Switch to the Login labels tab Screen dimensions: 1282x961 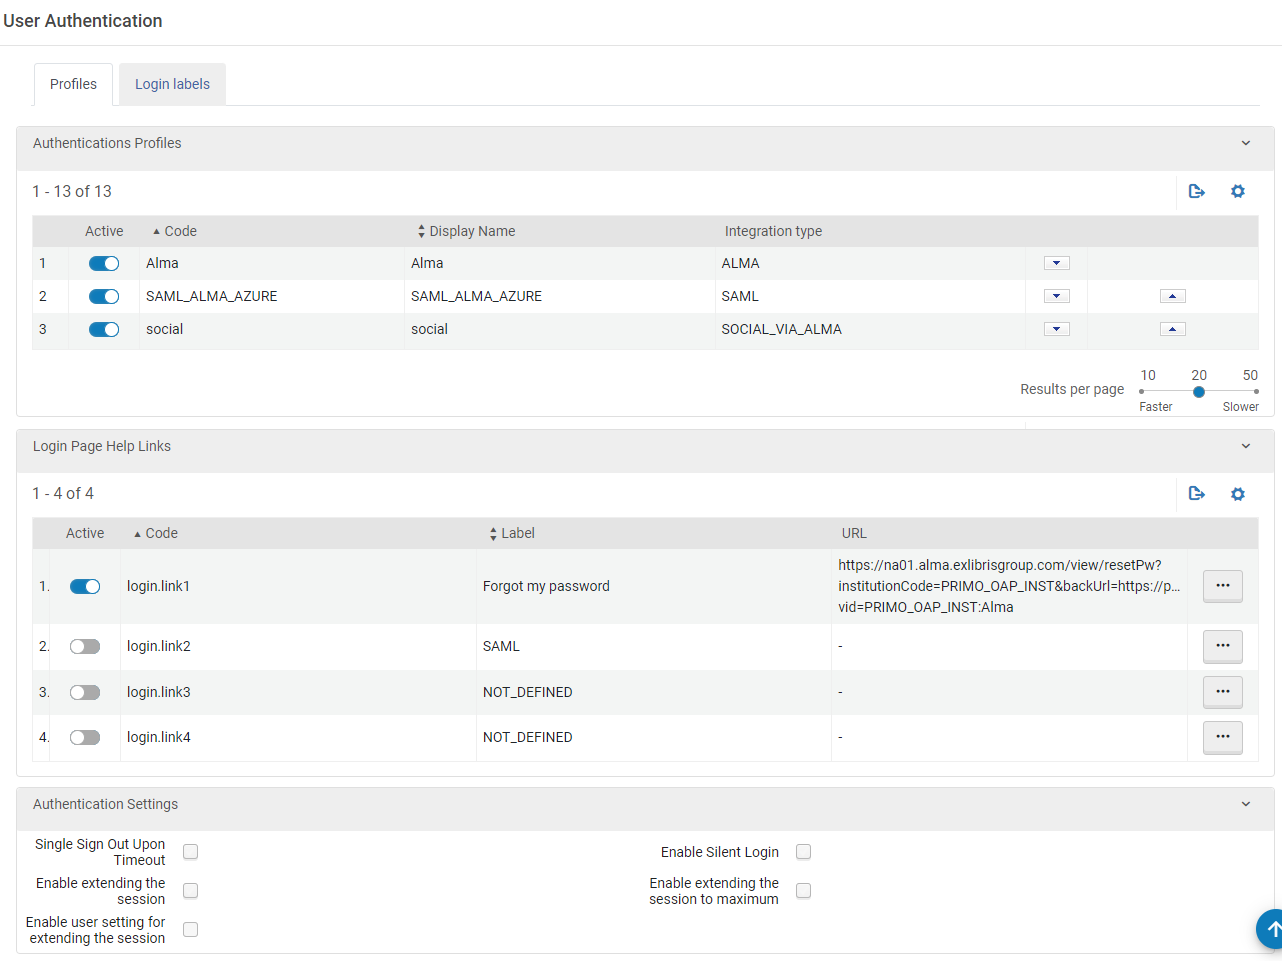[172, 84]
